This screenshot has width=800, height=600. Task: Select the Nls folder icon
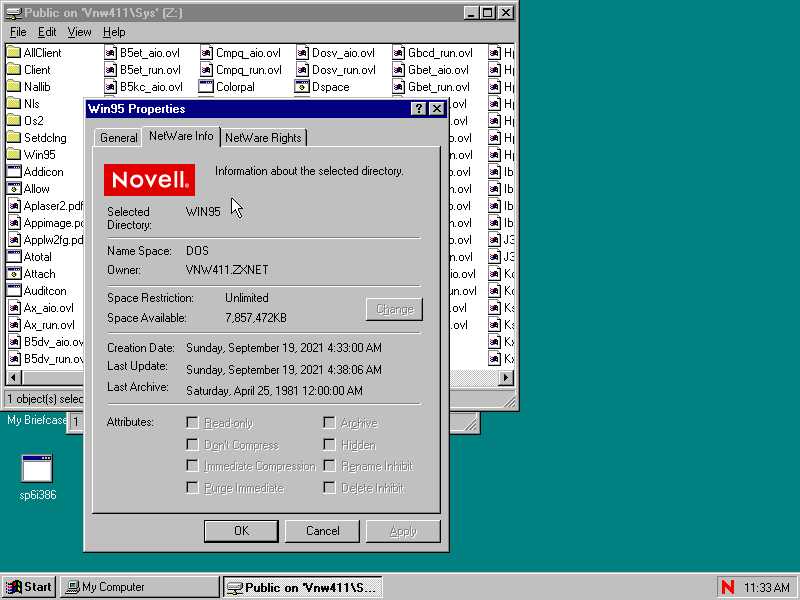pos(14,104)
